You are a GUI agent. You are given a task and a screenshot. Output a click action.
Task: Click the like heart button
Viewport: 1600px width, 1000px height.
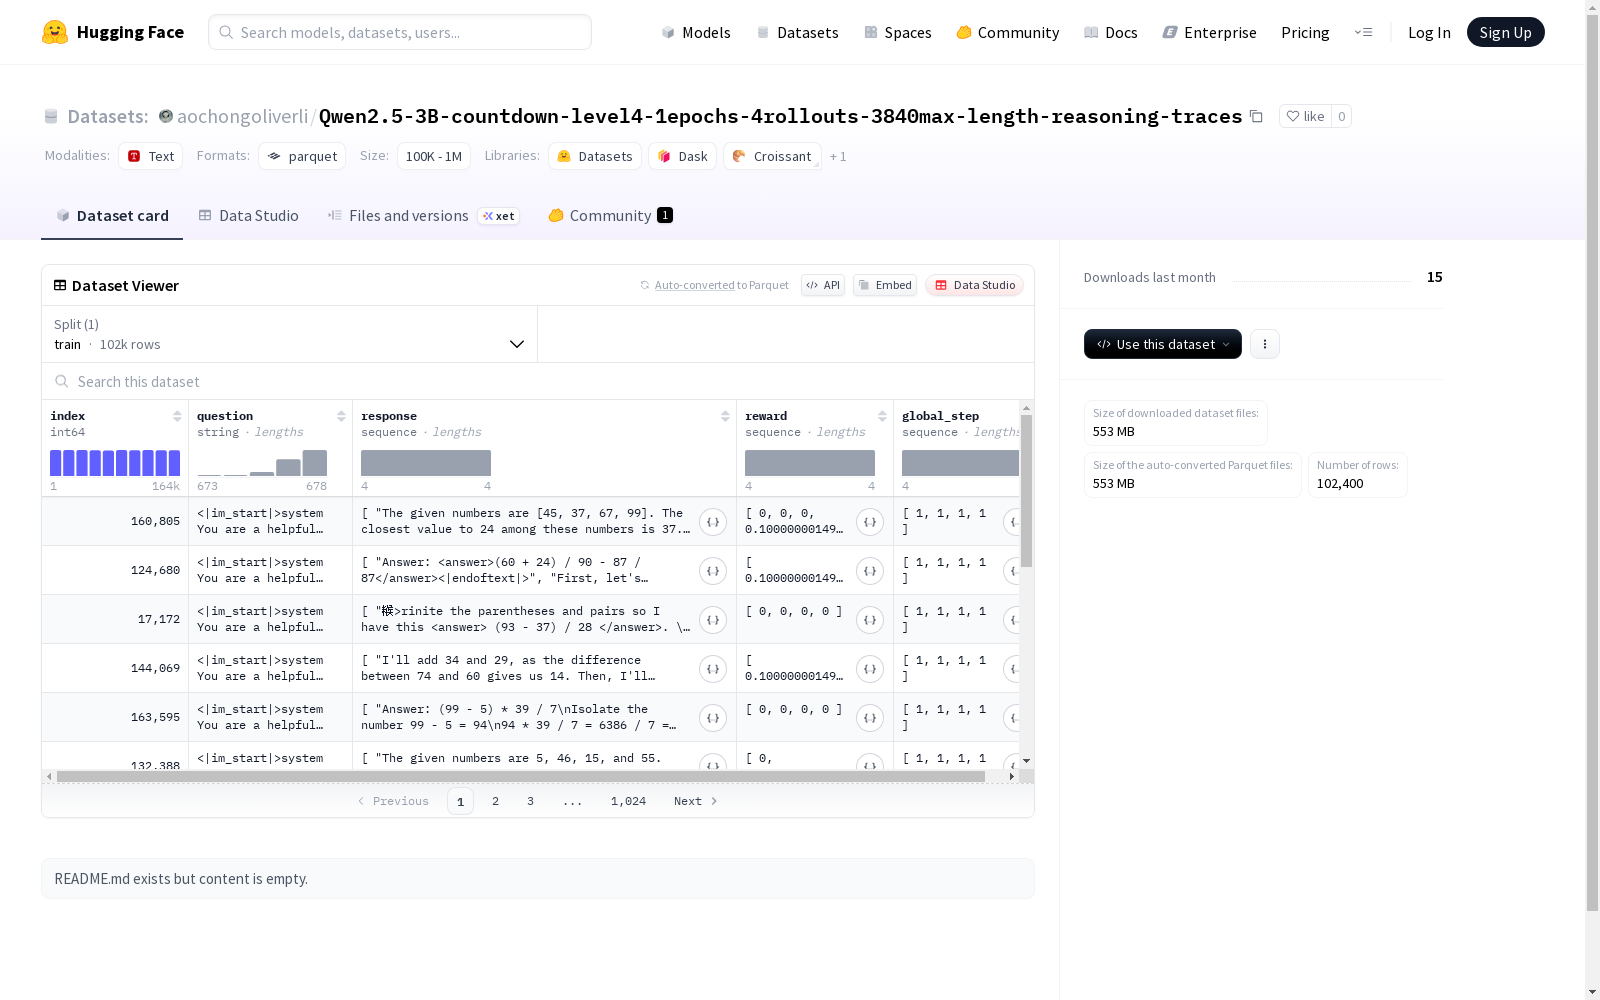click(x=1305, y=116)
